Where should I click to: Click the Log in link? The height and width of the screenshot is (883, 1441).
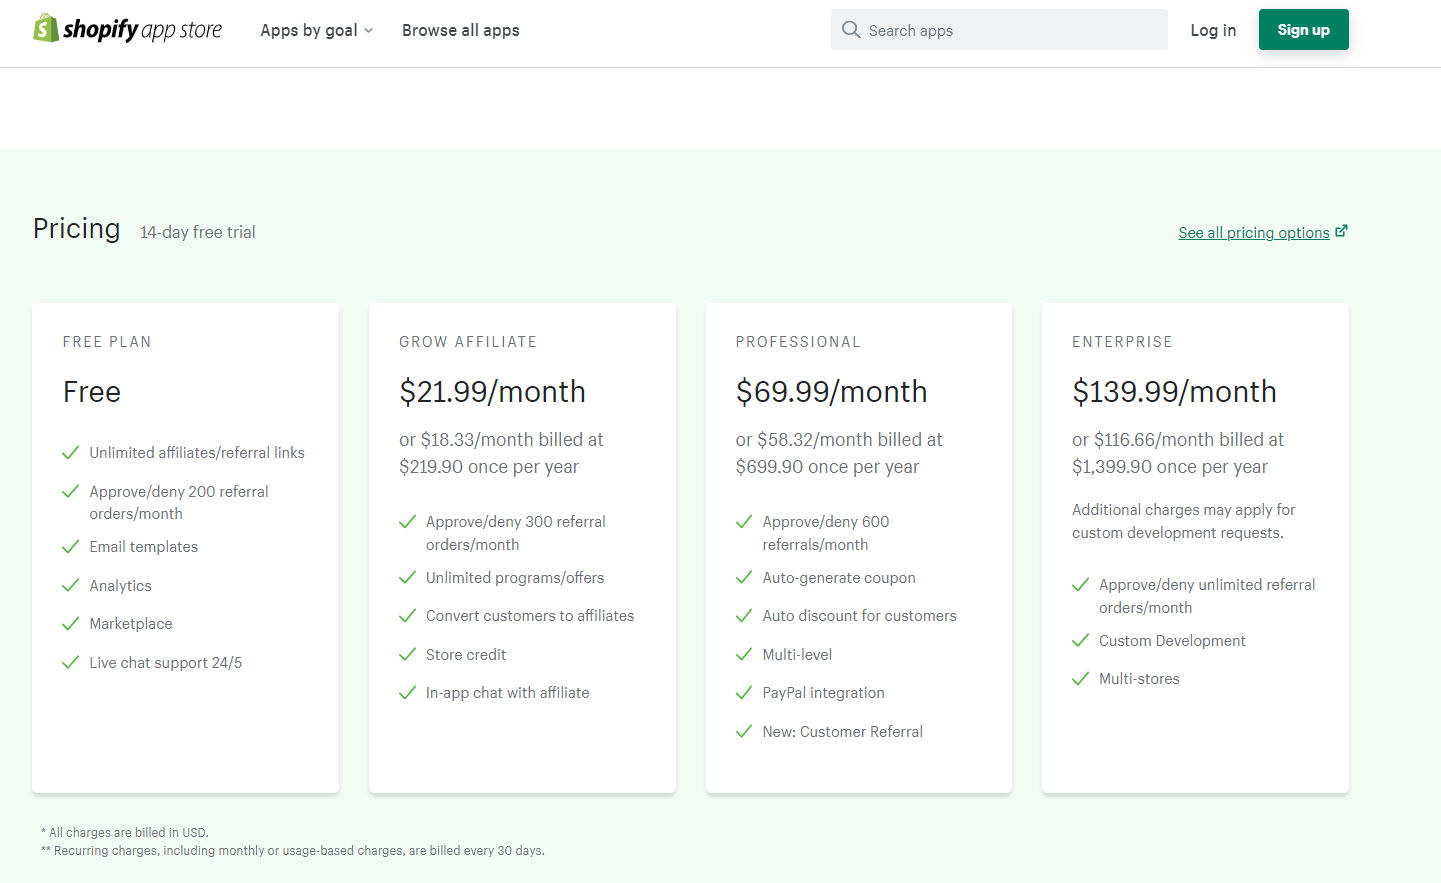coord(1213,30)
